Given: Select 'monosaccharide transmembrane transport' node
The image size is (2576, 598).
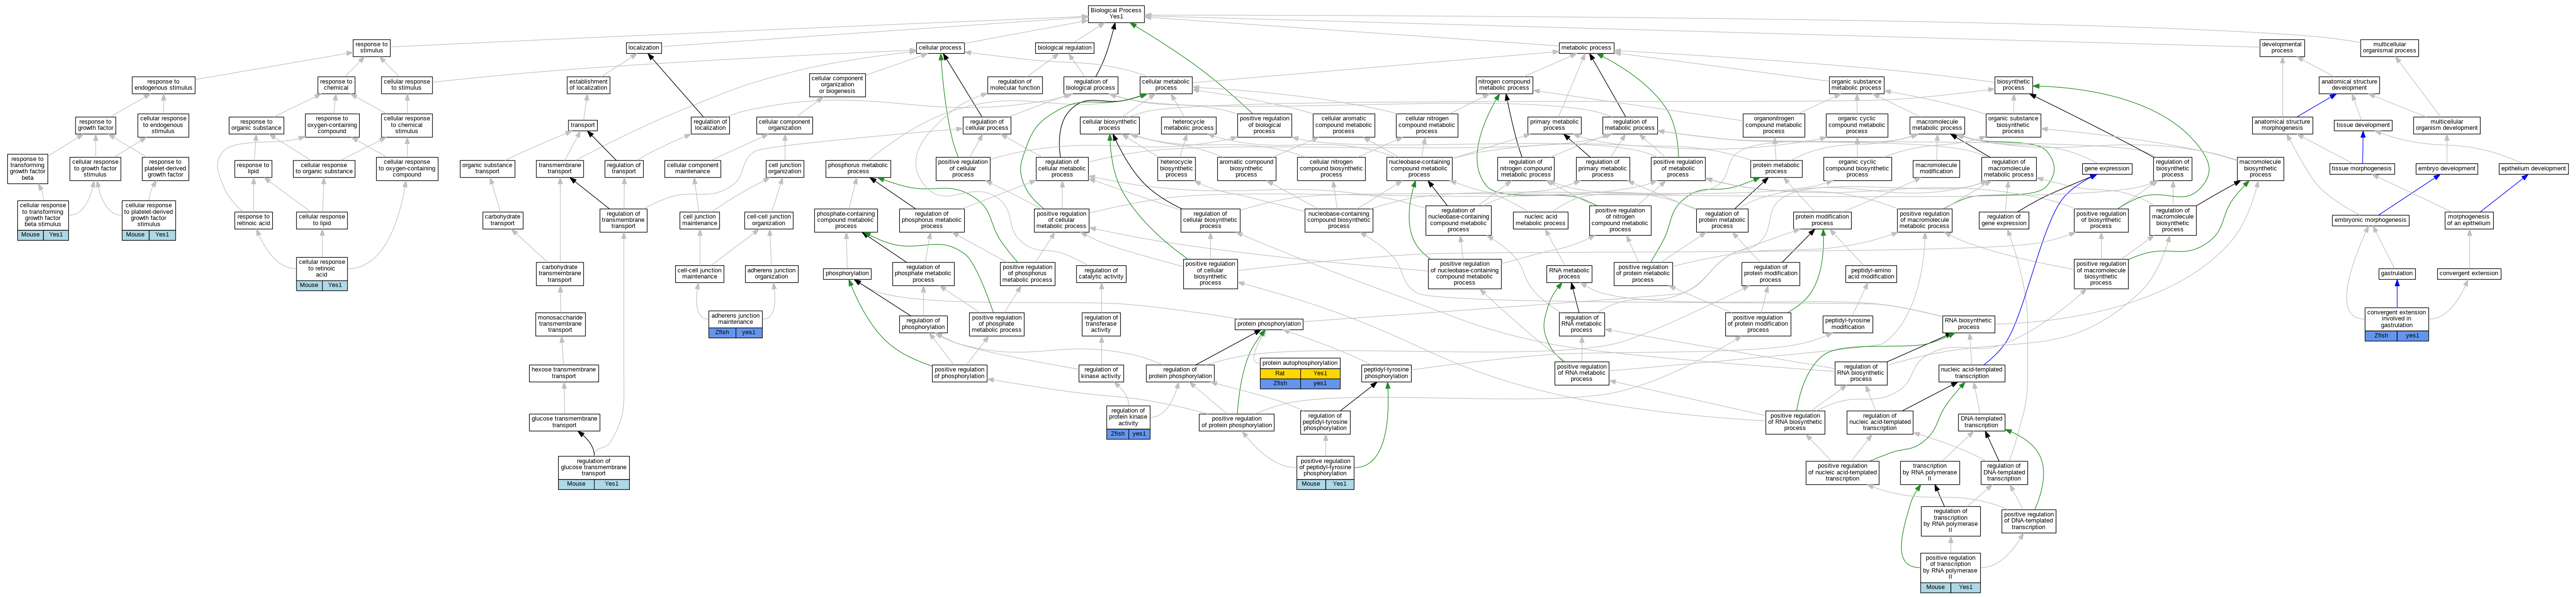Looking at the screenshot, I should click(x=560, y=323).
